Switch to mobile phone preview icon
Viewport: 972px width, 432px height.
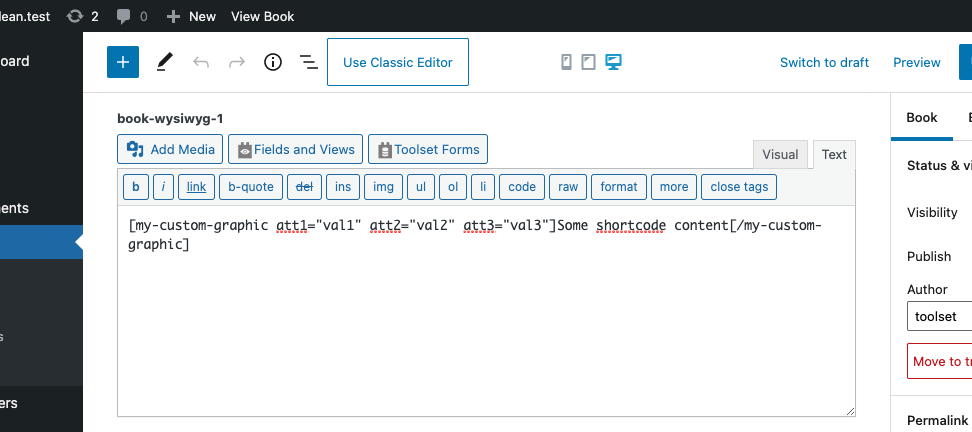tap(566, 62)
